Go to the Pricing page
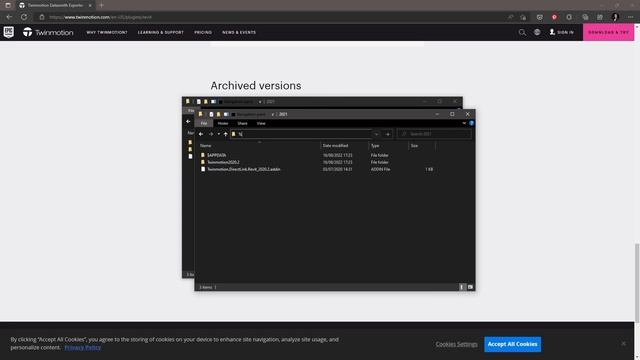The image size is (640, 360). 203,32
